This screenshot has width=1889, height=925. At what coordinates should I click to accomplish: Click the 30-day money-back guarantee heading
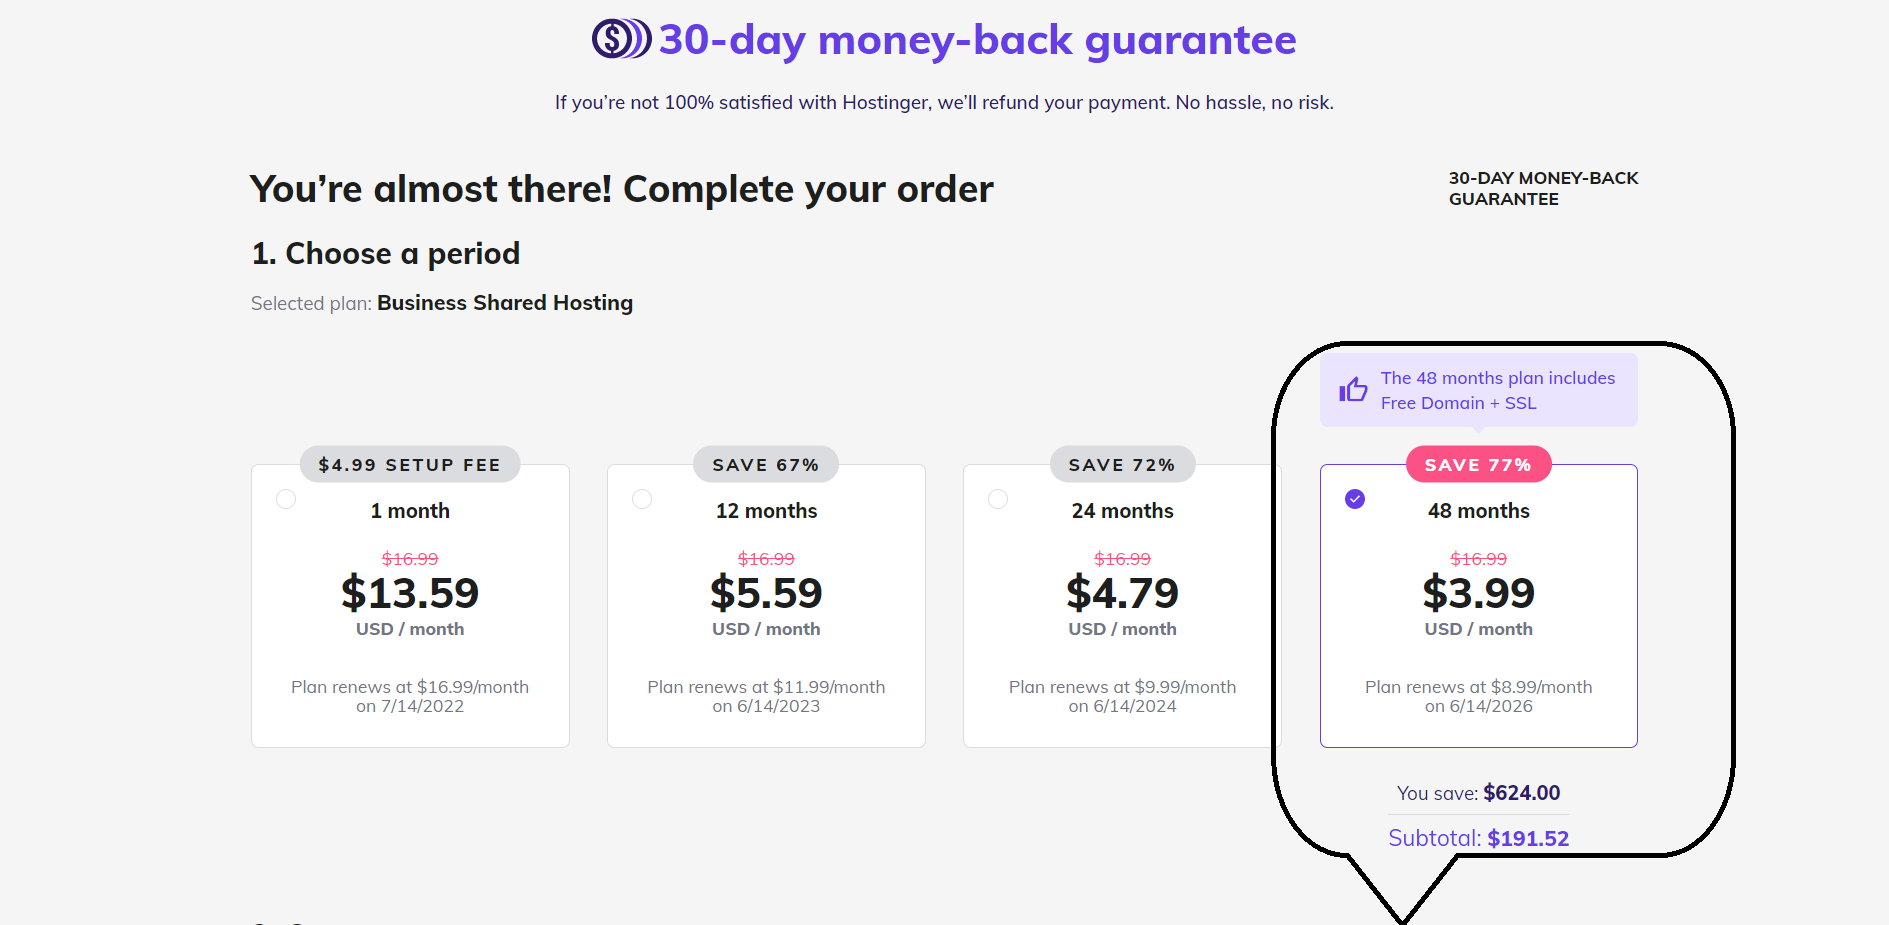pos(977,40)
